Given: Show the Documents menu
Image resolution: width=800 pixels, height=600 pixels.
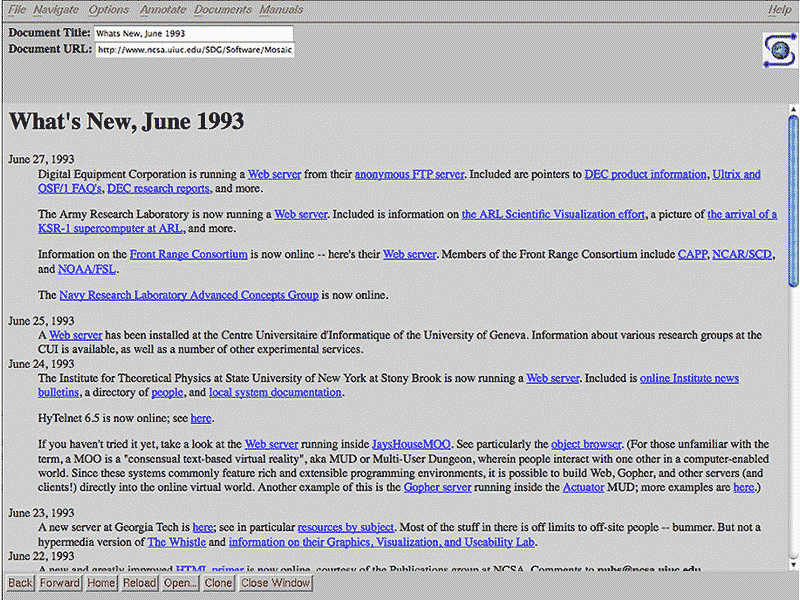Looking at the screenshot, I should (x=223, y=10).
